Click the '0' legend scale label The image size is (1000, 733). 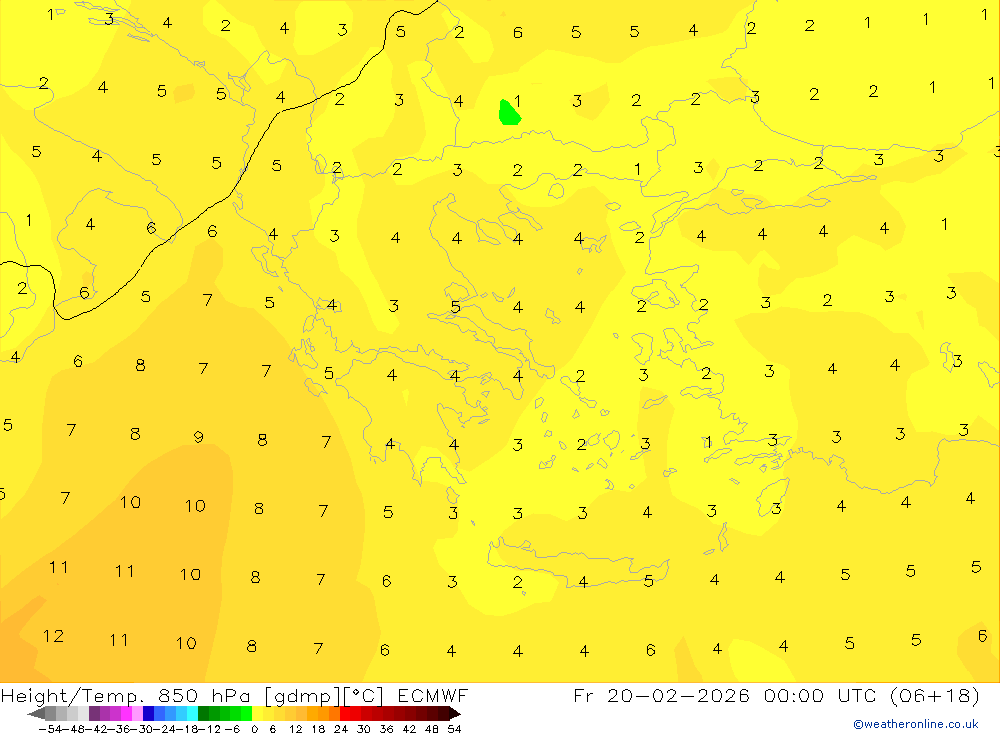pyautogui.click(x=254, y=729)
